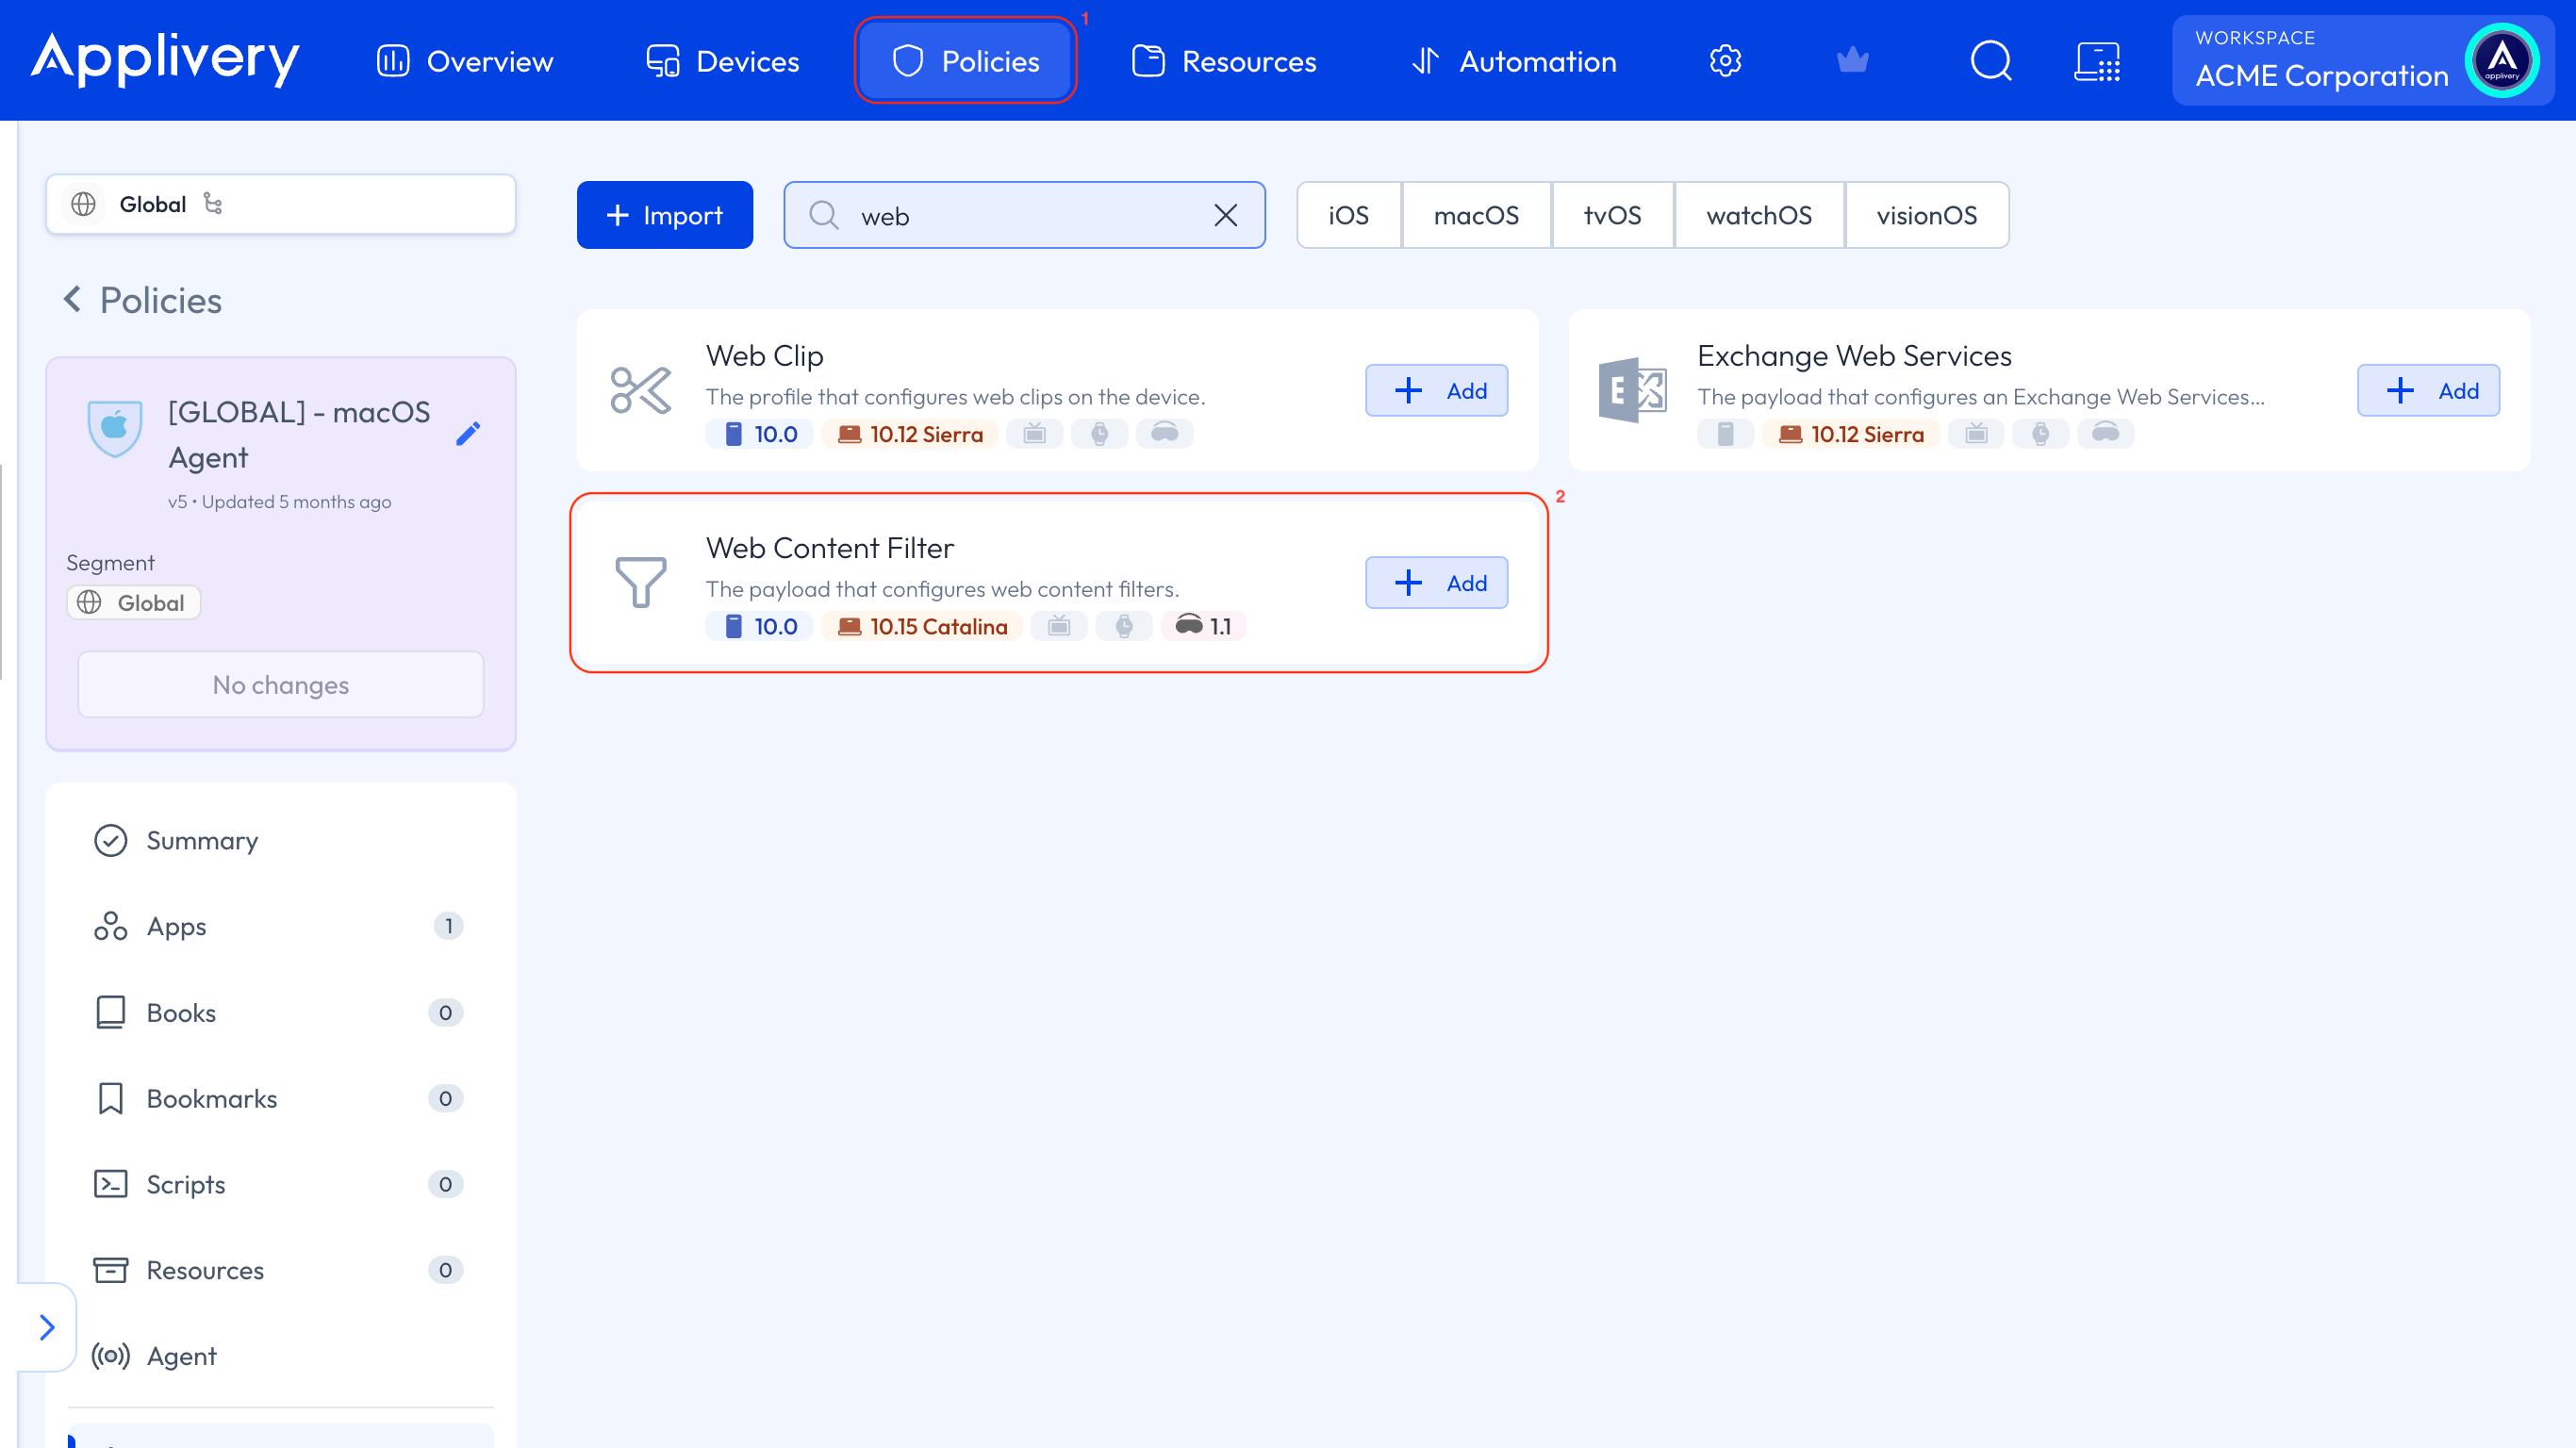Open the Policies tab in navbar

(x=965, y=61)
